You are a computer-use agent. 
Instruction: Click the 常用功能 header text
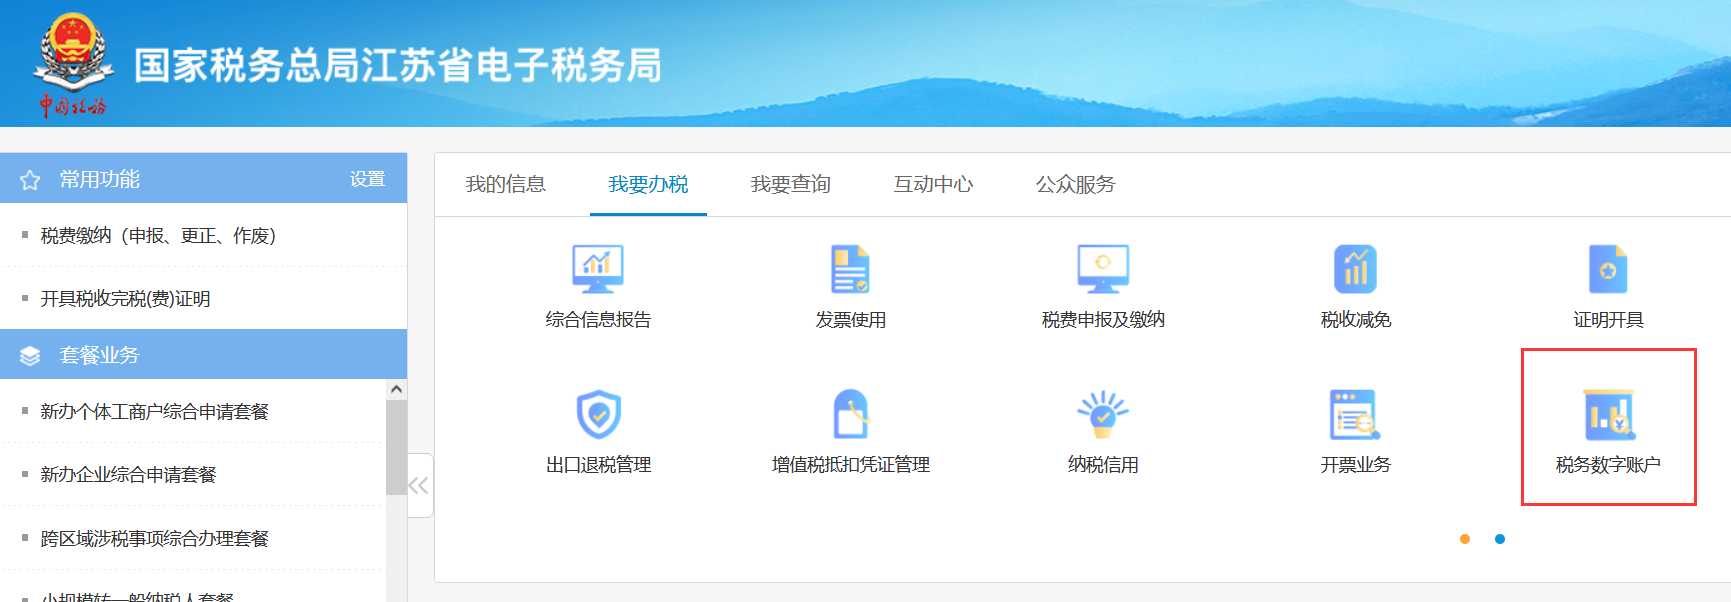[100, 179]
